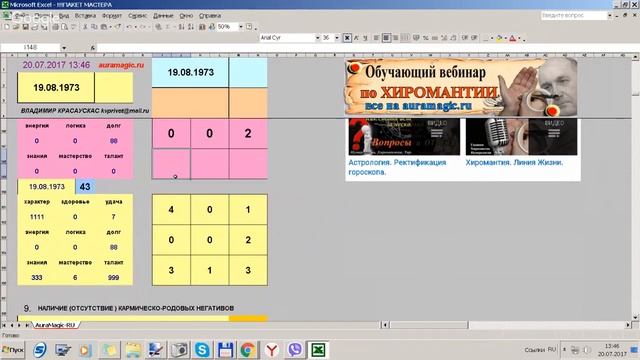Toggle Bold formatting button

tap(347, 38)
